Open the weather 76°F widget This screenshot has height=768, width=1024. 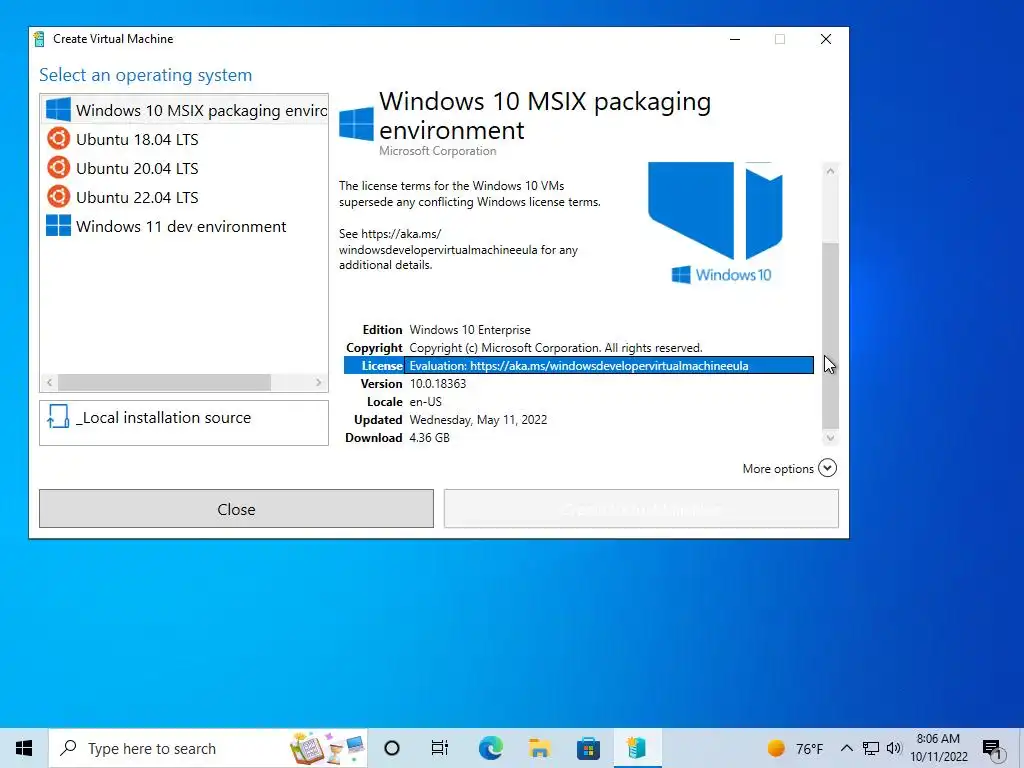[x=795, y=748]
